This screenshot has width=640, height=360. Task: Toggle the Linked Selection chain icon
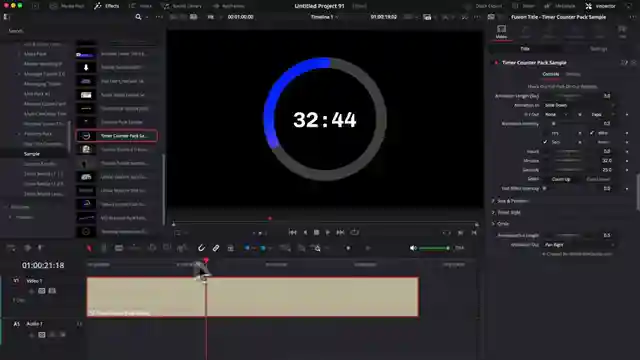[216, 248]
